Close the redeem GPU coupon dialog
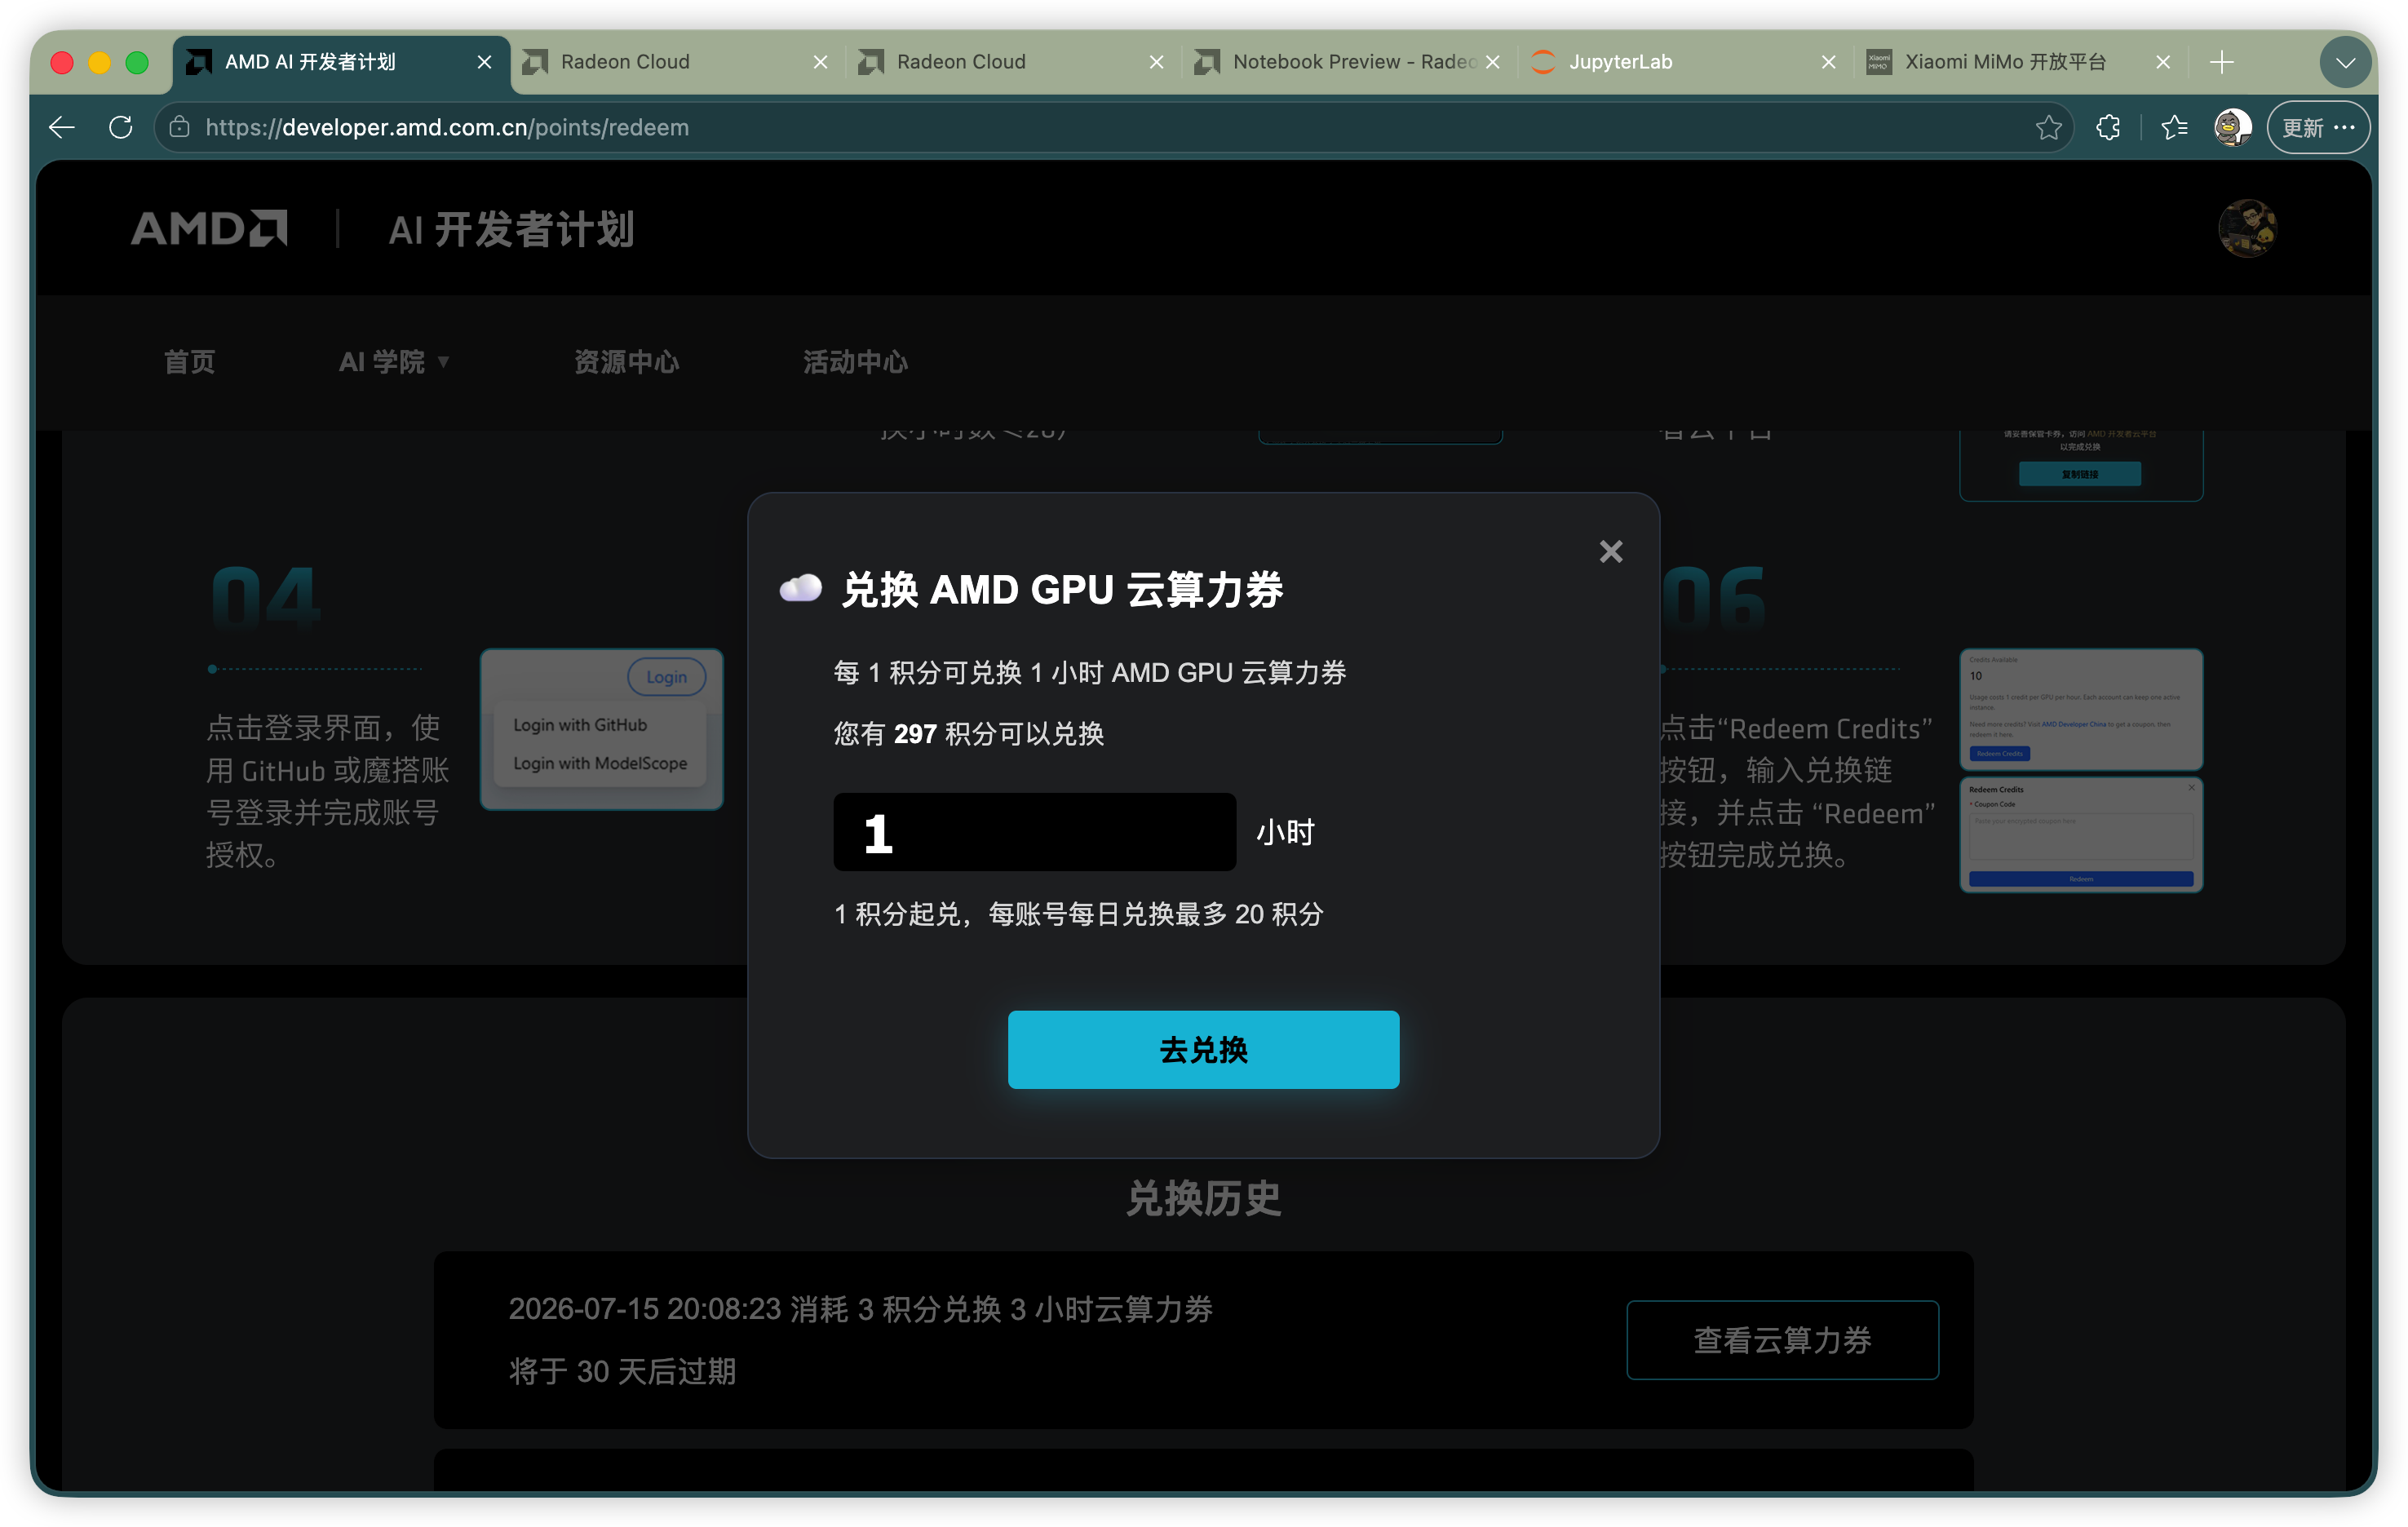This screenshot has width=2408, height=1527. coord(1610,551)
